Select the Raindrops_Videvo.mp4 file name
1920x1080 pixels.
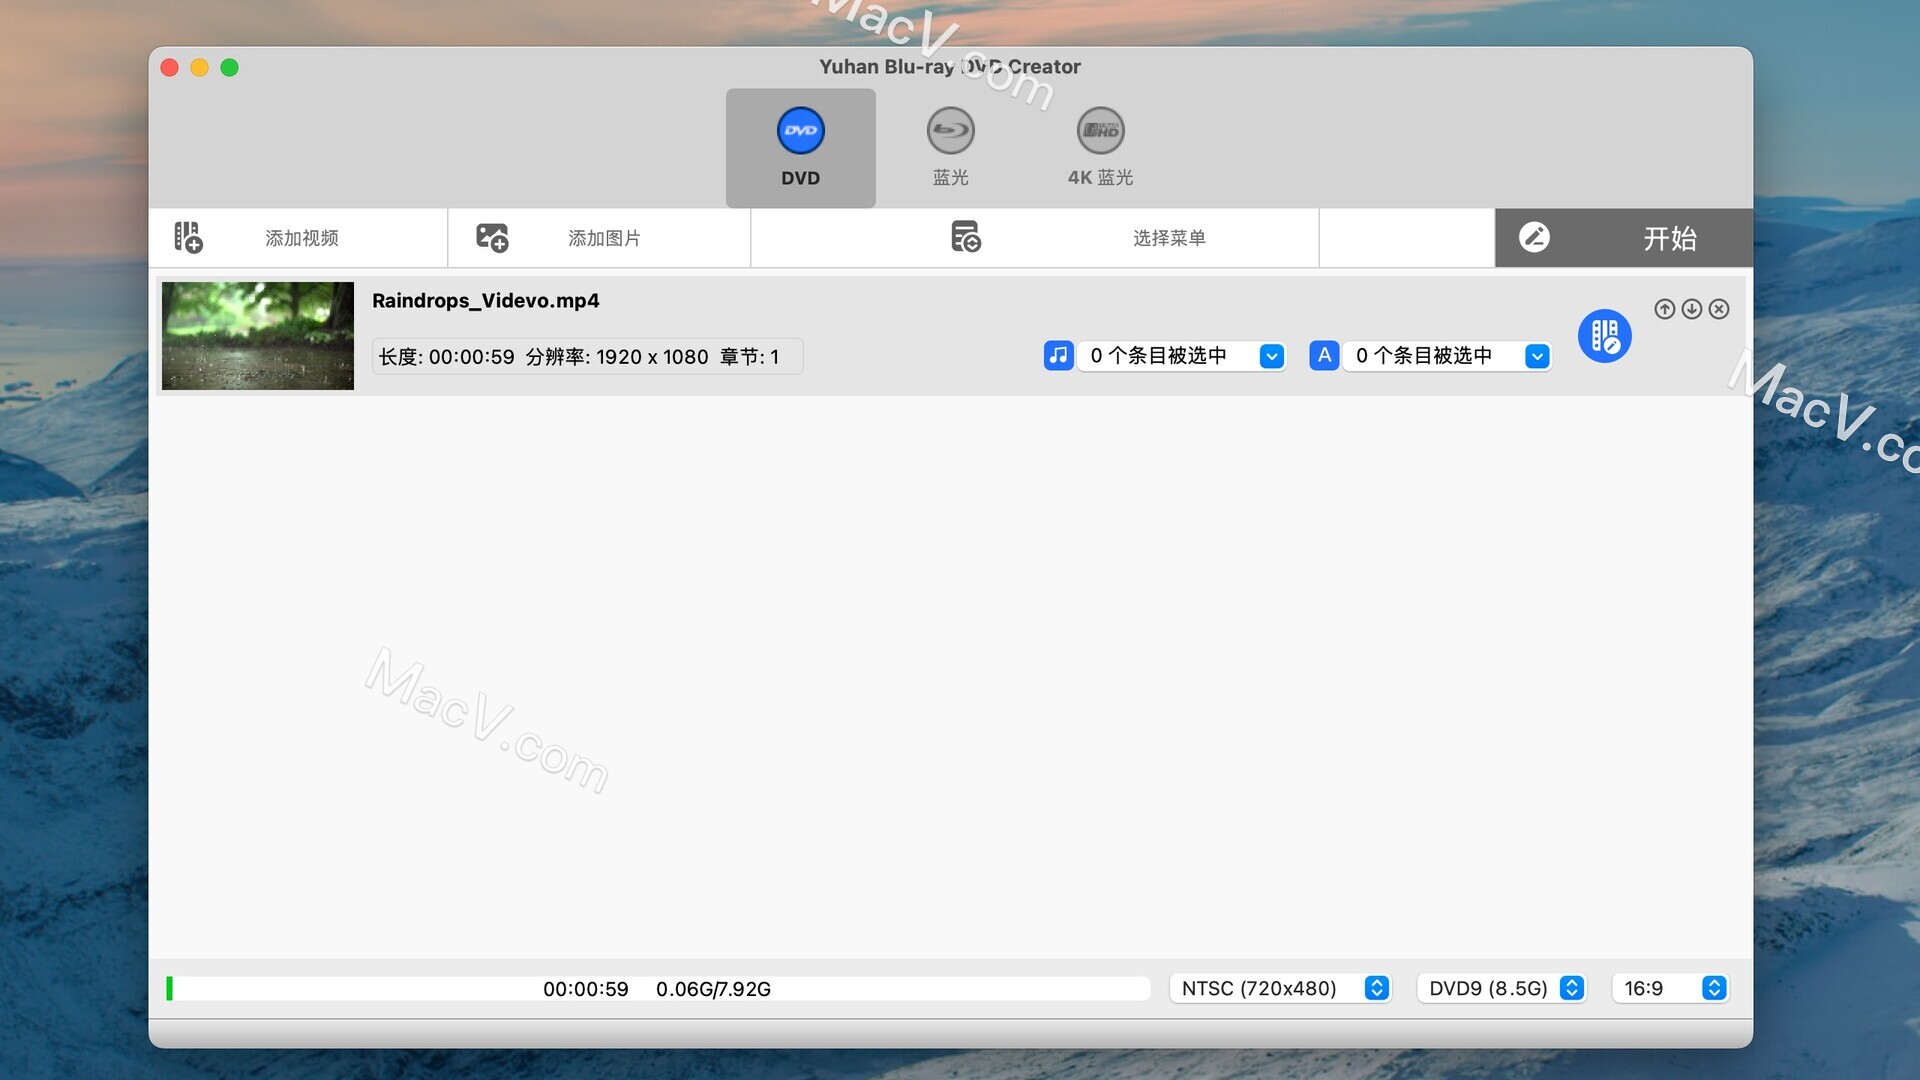click(485, 300)
